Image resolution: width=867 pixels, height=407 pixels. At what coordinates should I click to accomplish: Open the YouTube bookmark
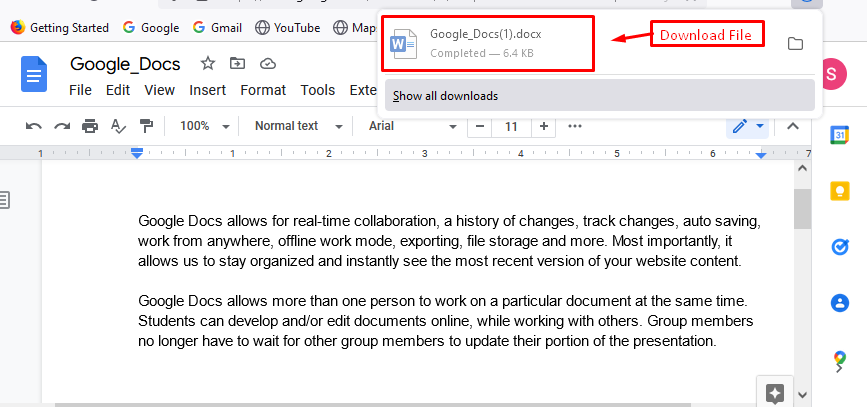pyautogui.click(x=288, y=27)
